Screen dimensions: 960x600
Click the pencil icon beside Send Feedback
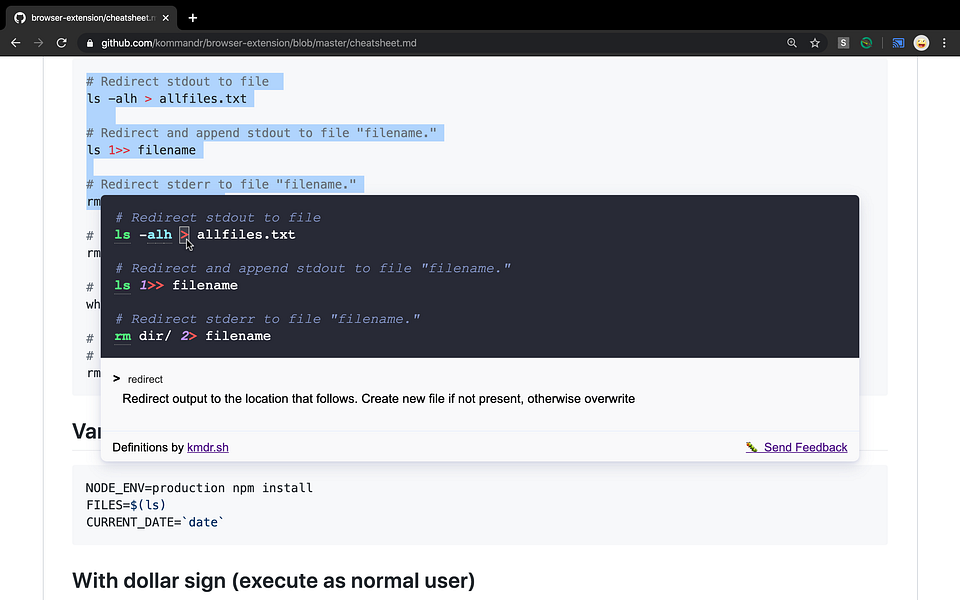(x=751, y=447)
